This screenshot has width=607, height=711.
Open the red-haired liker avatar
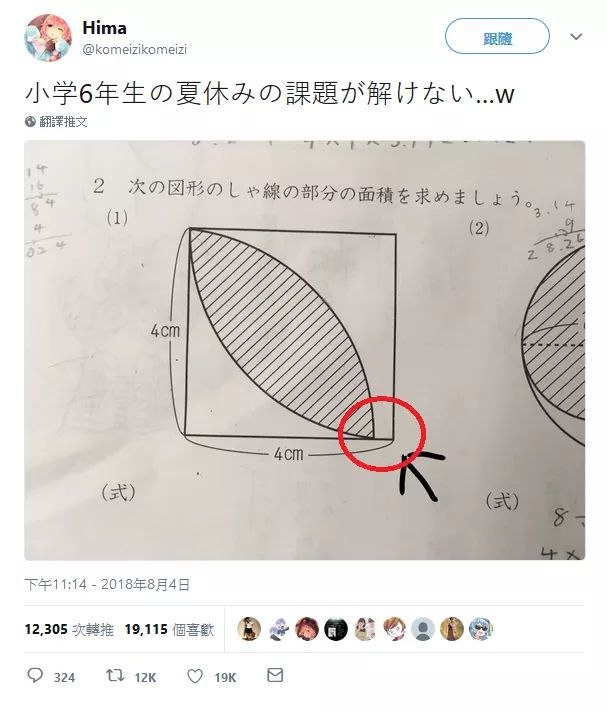[307, 629]
